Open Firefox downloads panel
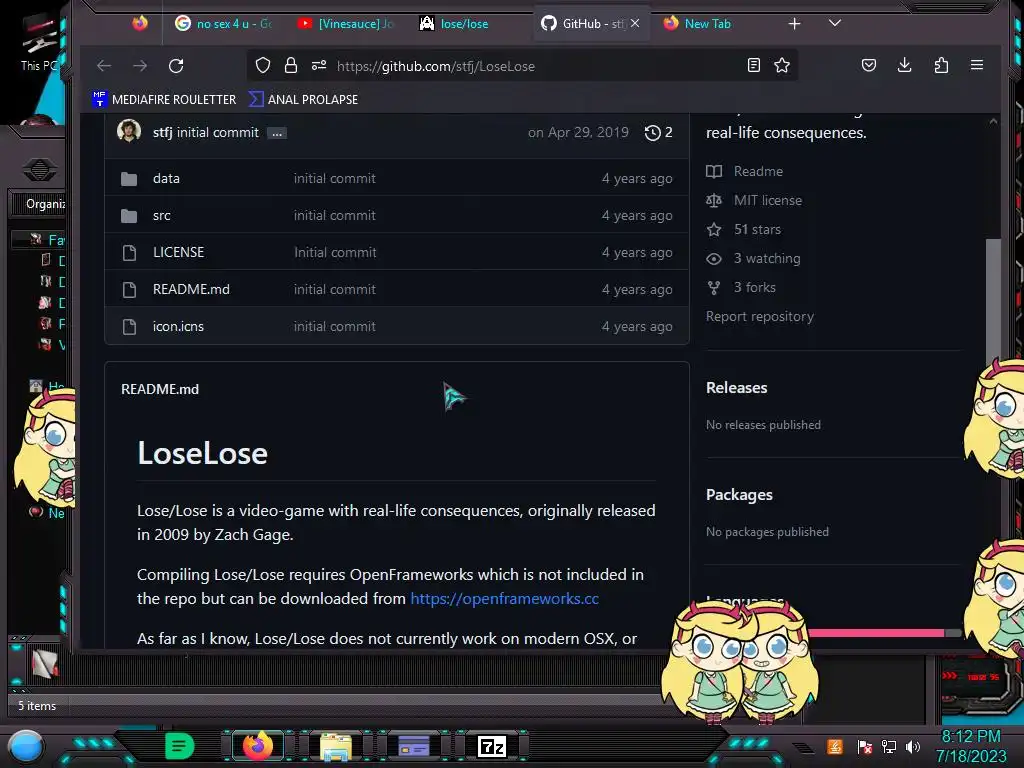Viewport: 1024px width, 768px height. [904, 65]
